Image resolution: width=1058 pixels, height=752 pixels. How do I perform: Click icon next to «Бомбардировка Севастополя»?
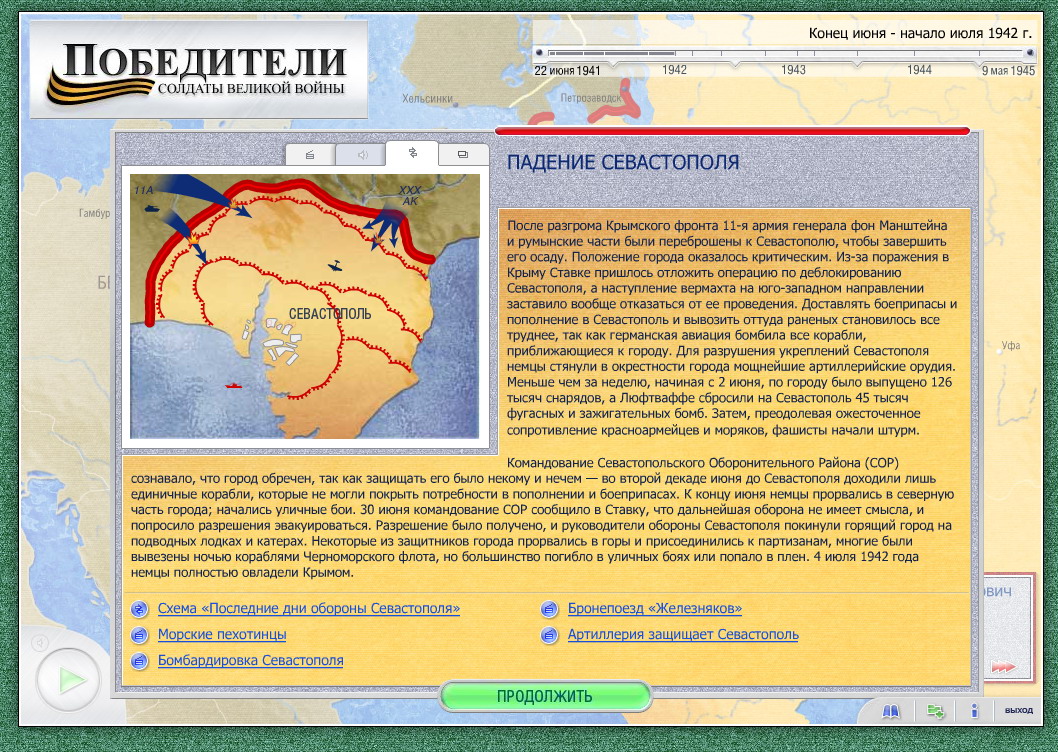138,661
